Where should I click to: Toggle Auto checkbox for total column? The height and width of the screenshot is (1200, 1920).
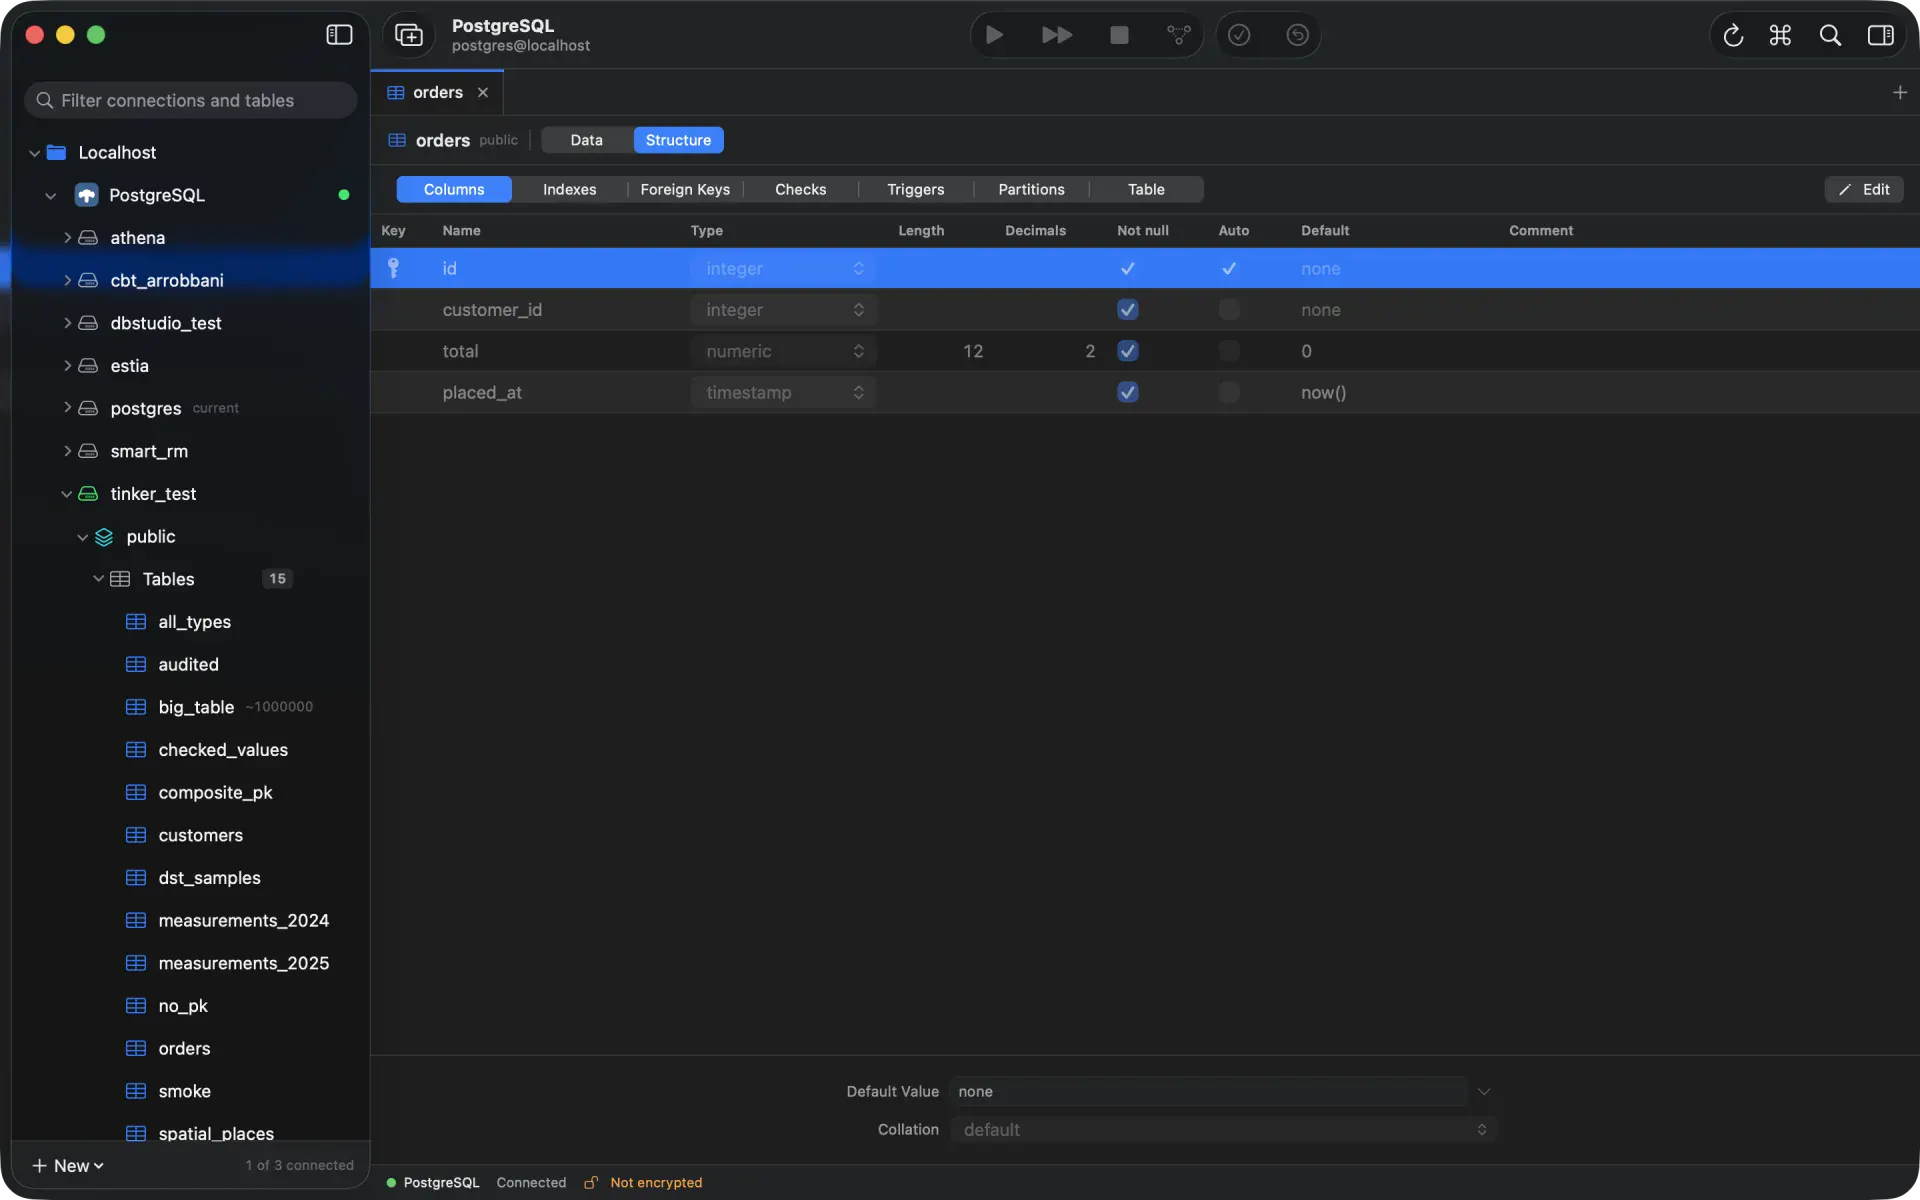[x=1229, y=351]
